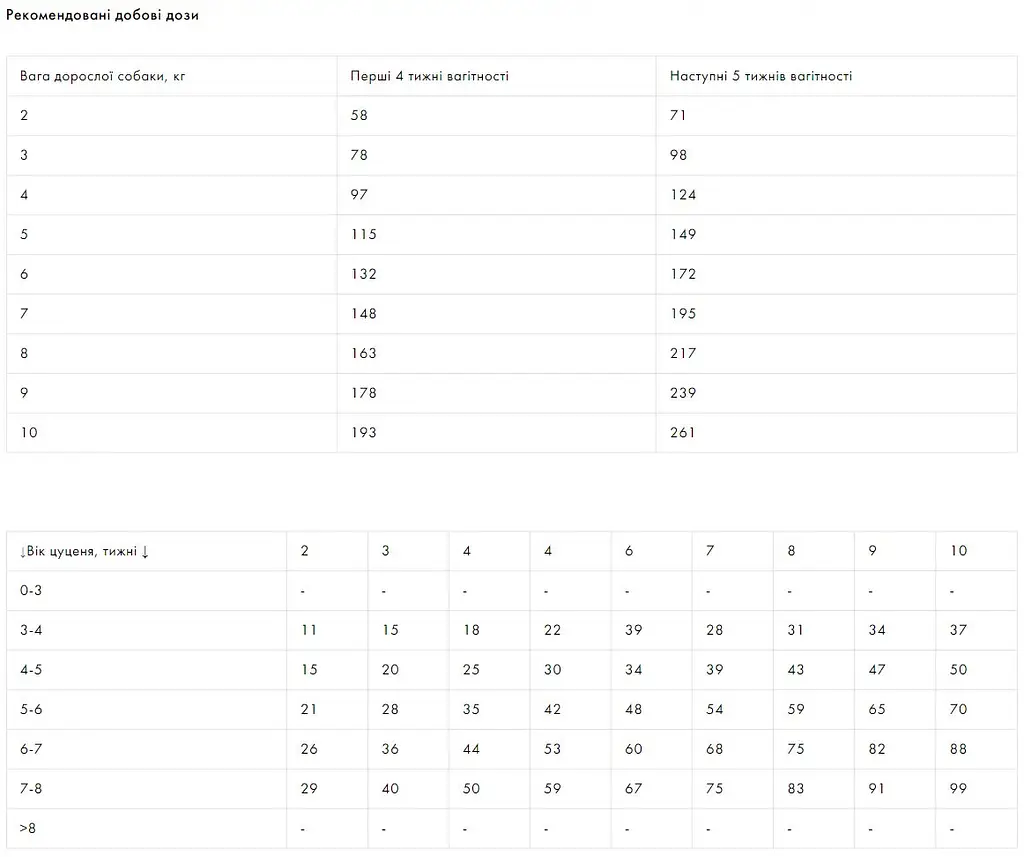Viewport: 1024px width, 857px height.
Task: Click the "Вік цуценя, тижні" header cell
Action: coord(84,551)
